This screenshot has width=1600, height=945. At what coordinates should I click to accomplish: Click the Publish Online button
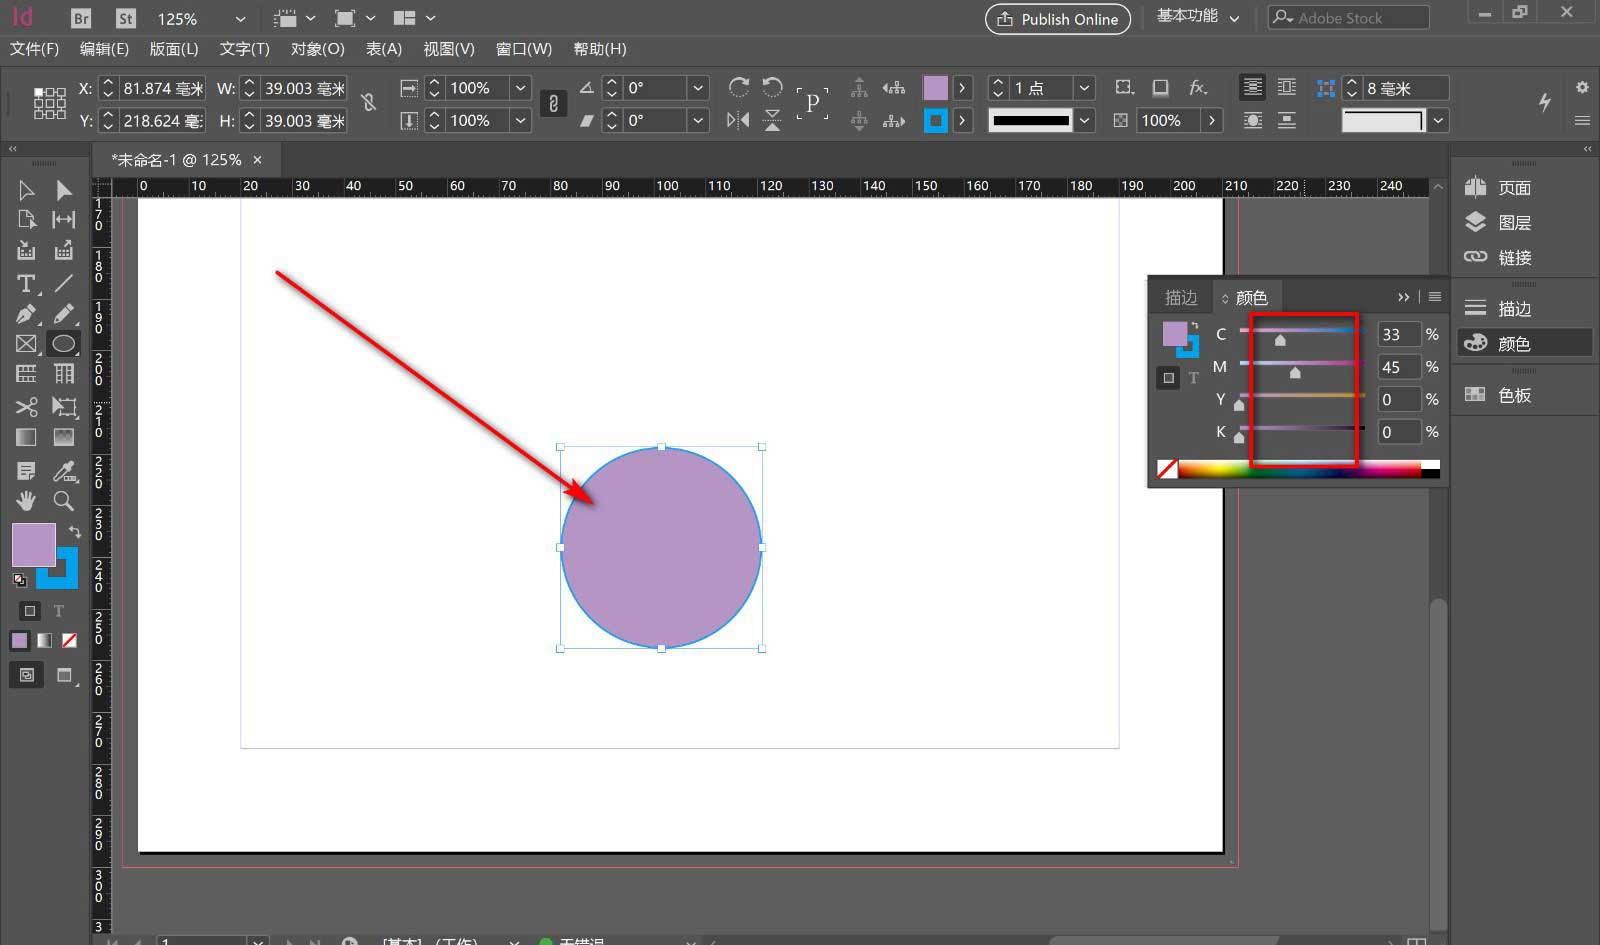coord(1057,19)
